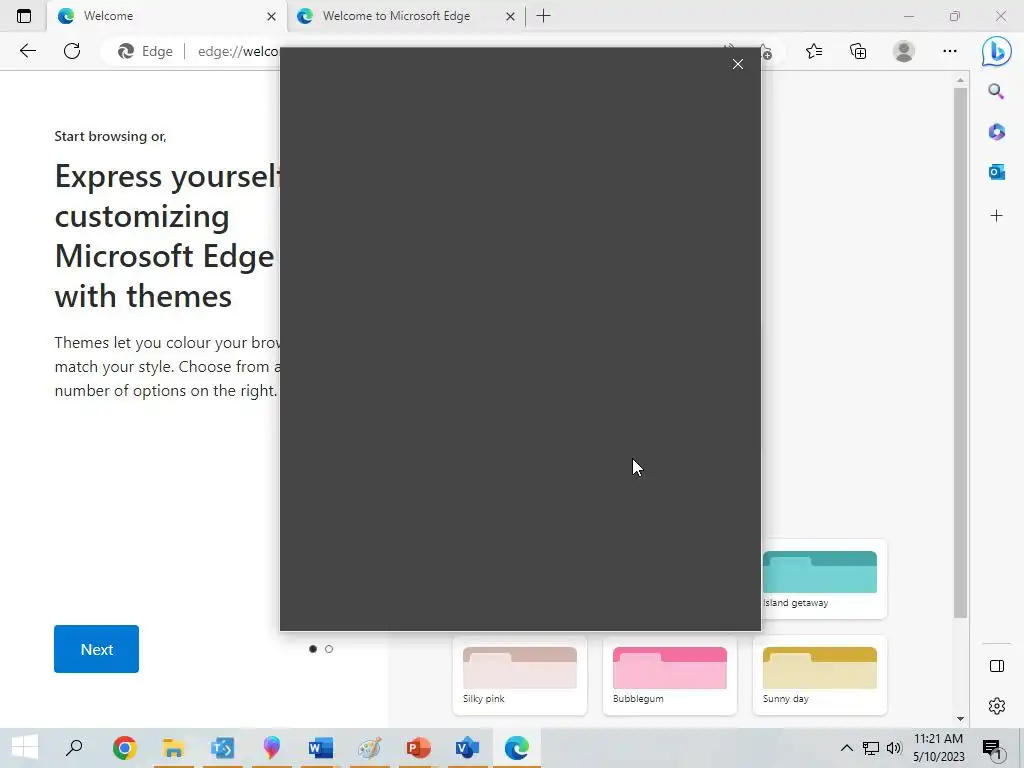
Task: Click the Next button
Action: 97,649
